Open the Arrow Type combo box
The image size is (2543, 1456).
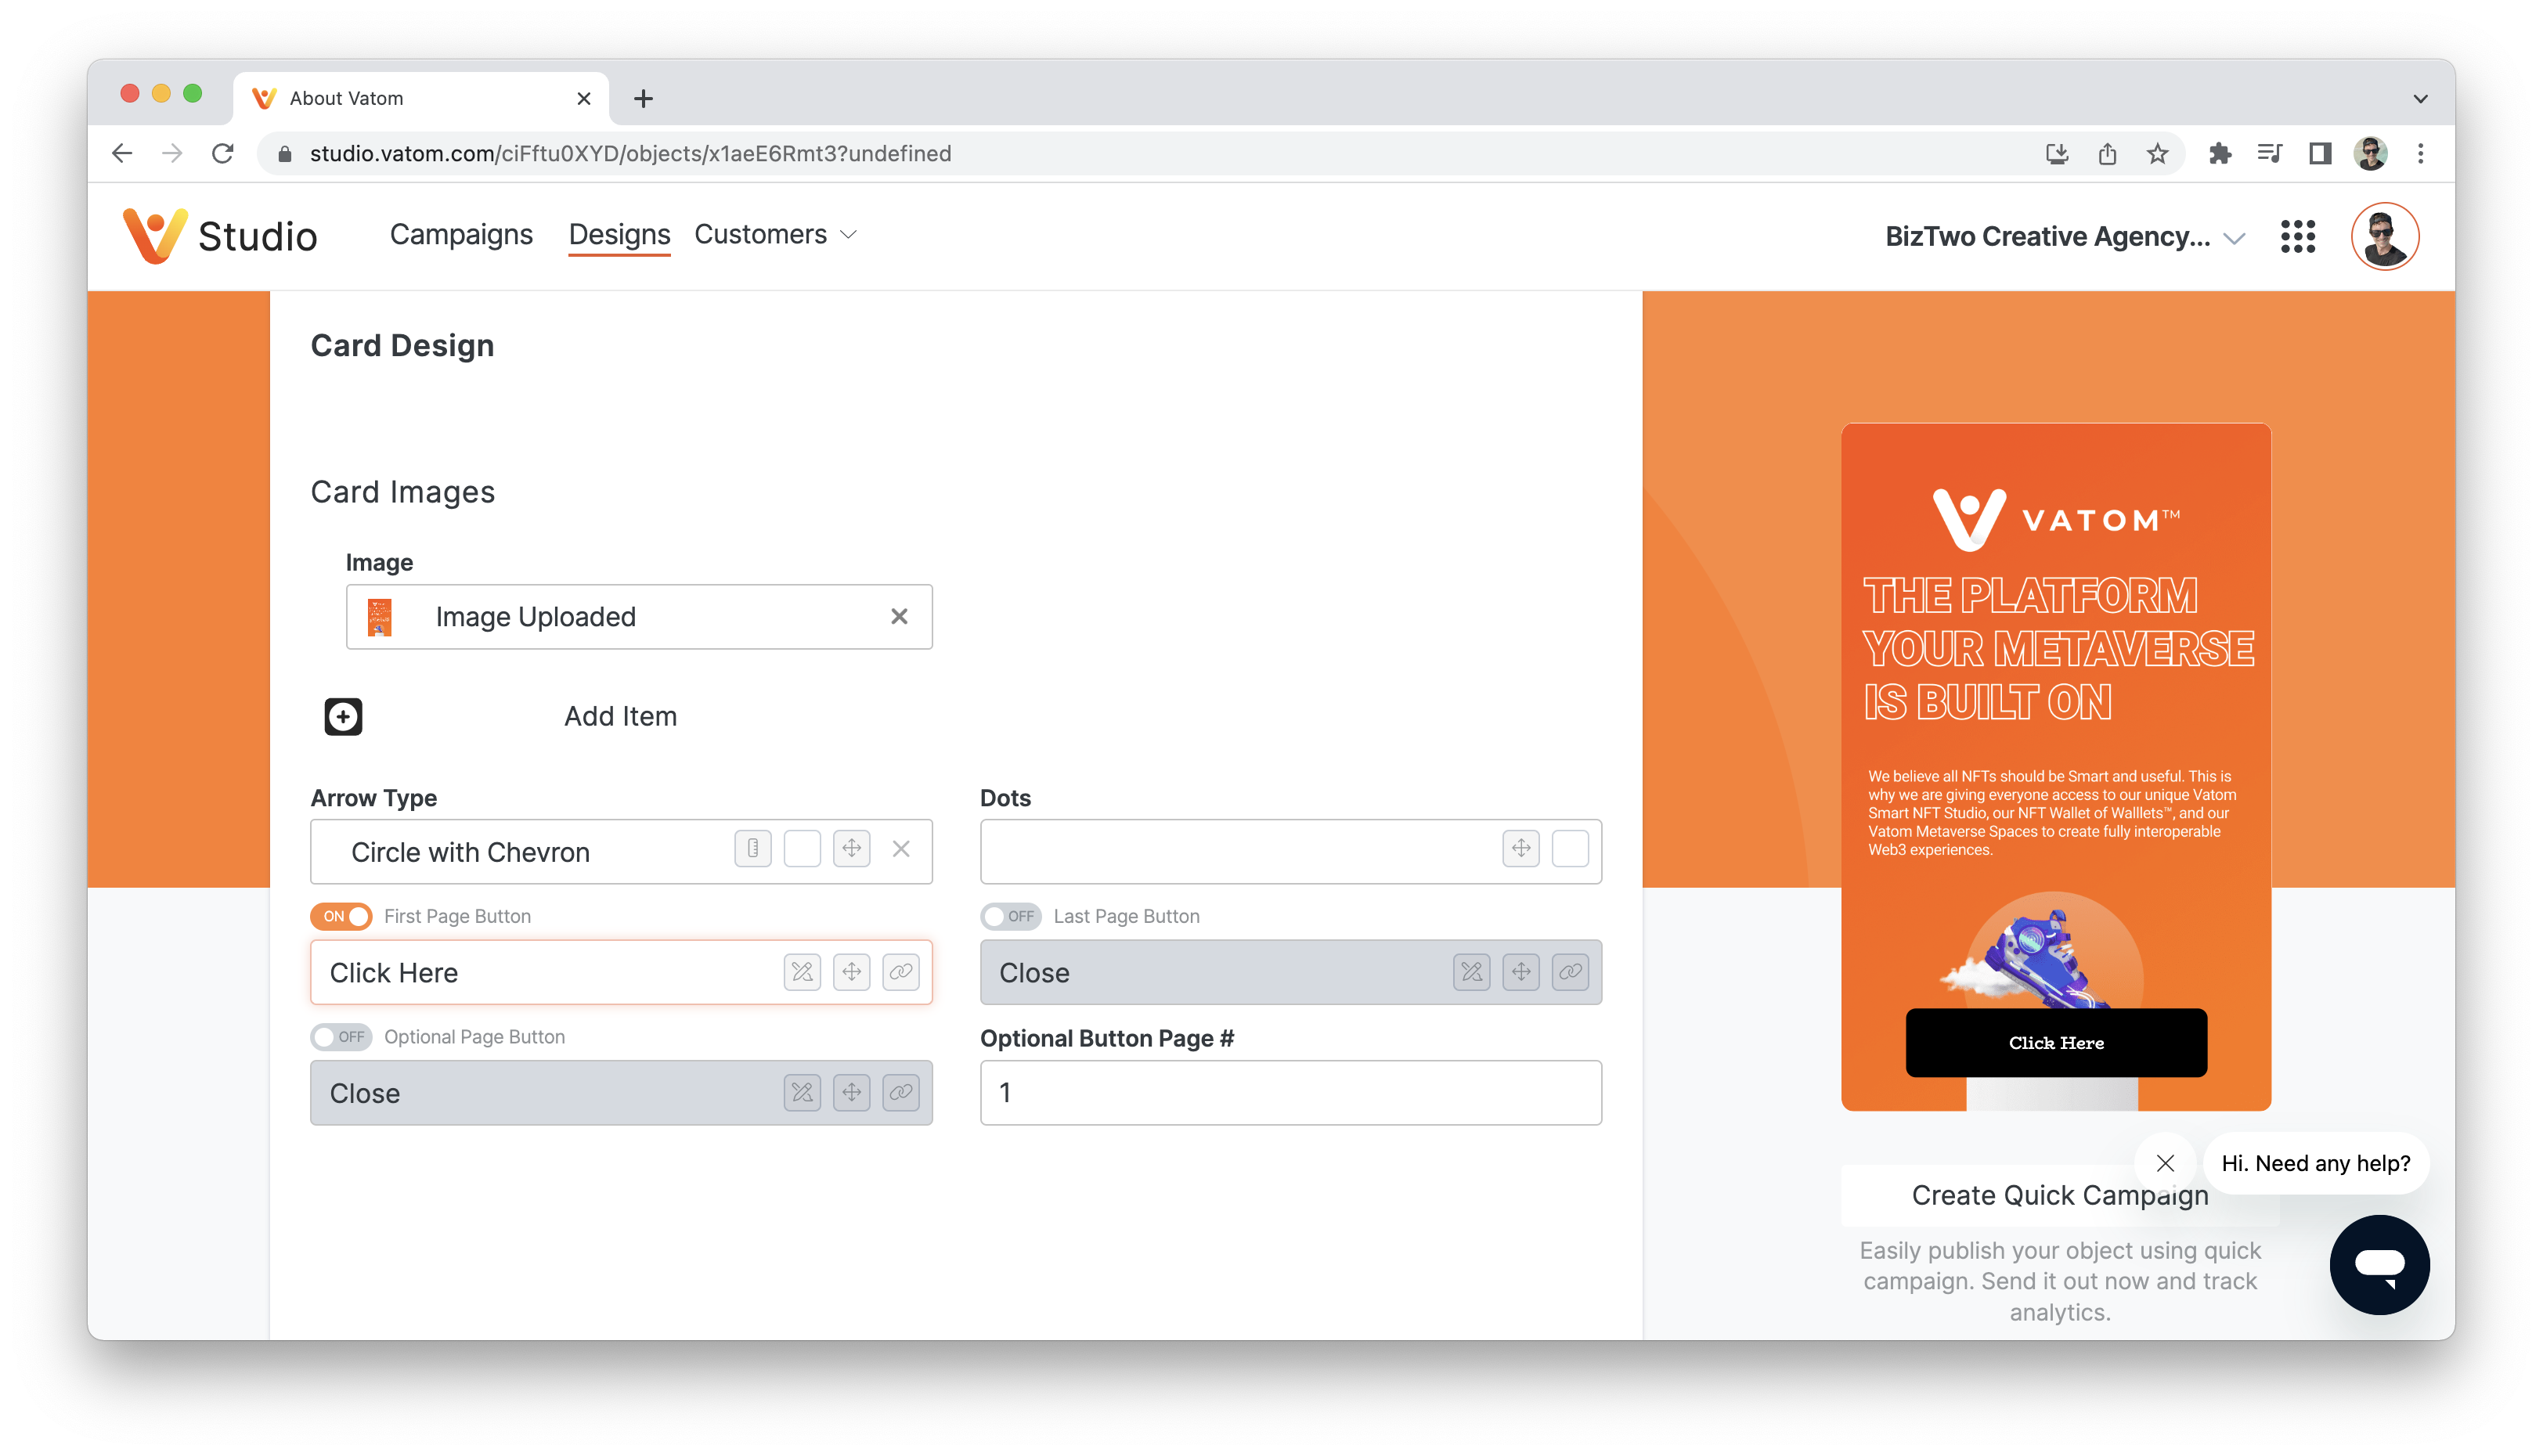[621, 852]
